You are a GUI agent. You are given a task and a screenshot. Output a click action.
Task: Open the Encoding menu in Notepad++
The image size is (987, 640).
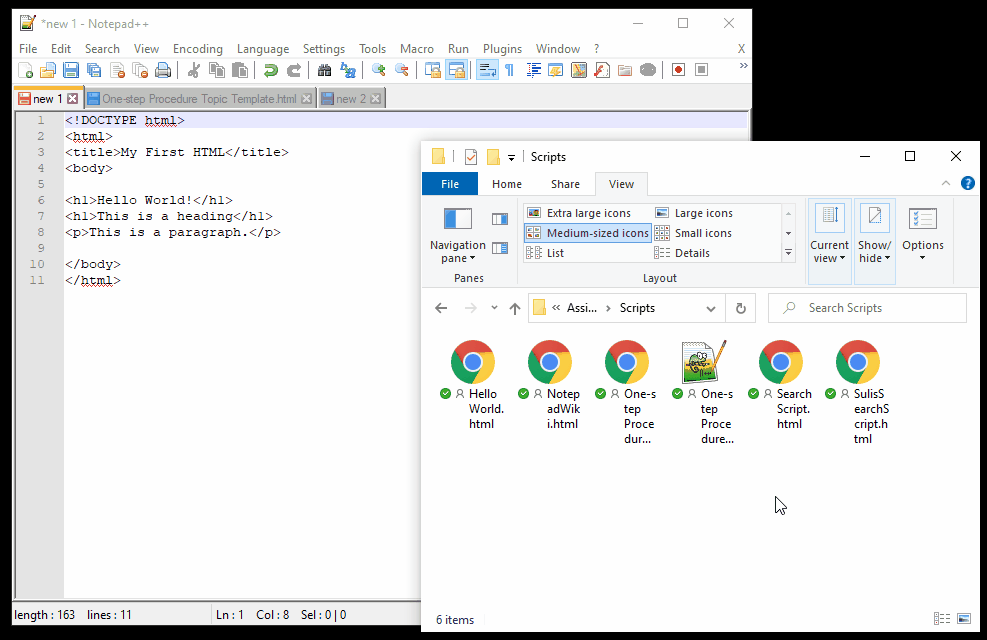pyautogui.click(x=198, y=49)
